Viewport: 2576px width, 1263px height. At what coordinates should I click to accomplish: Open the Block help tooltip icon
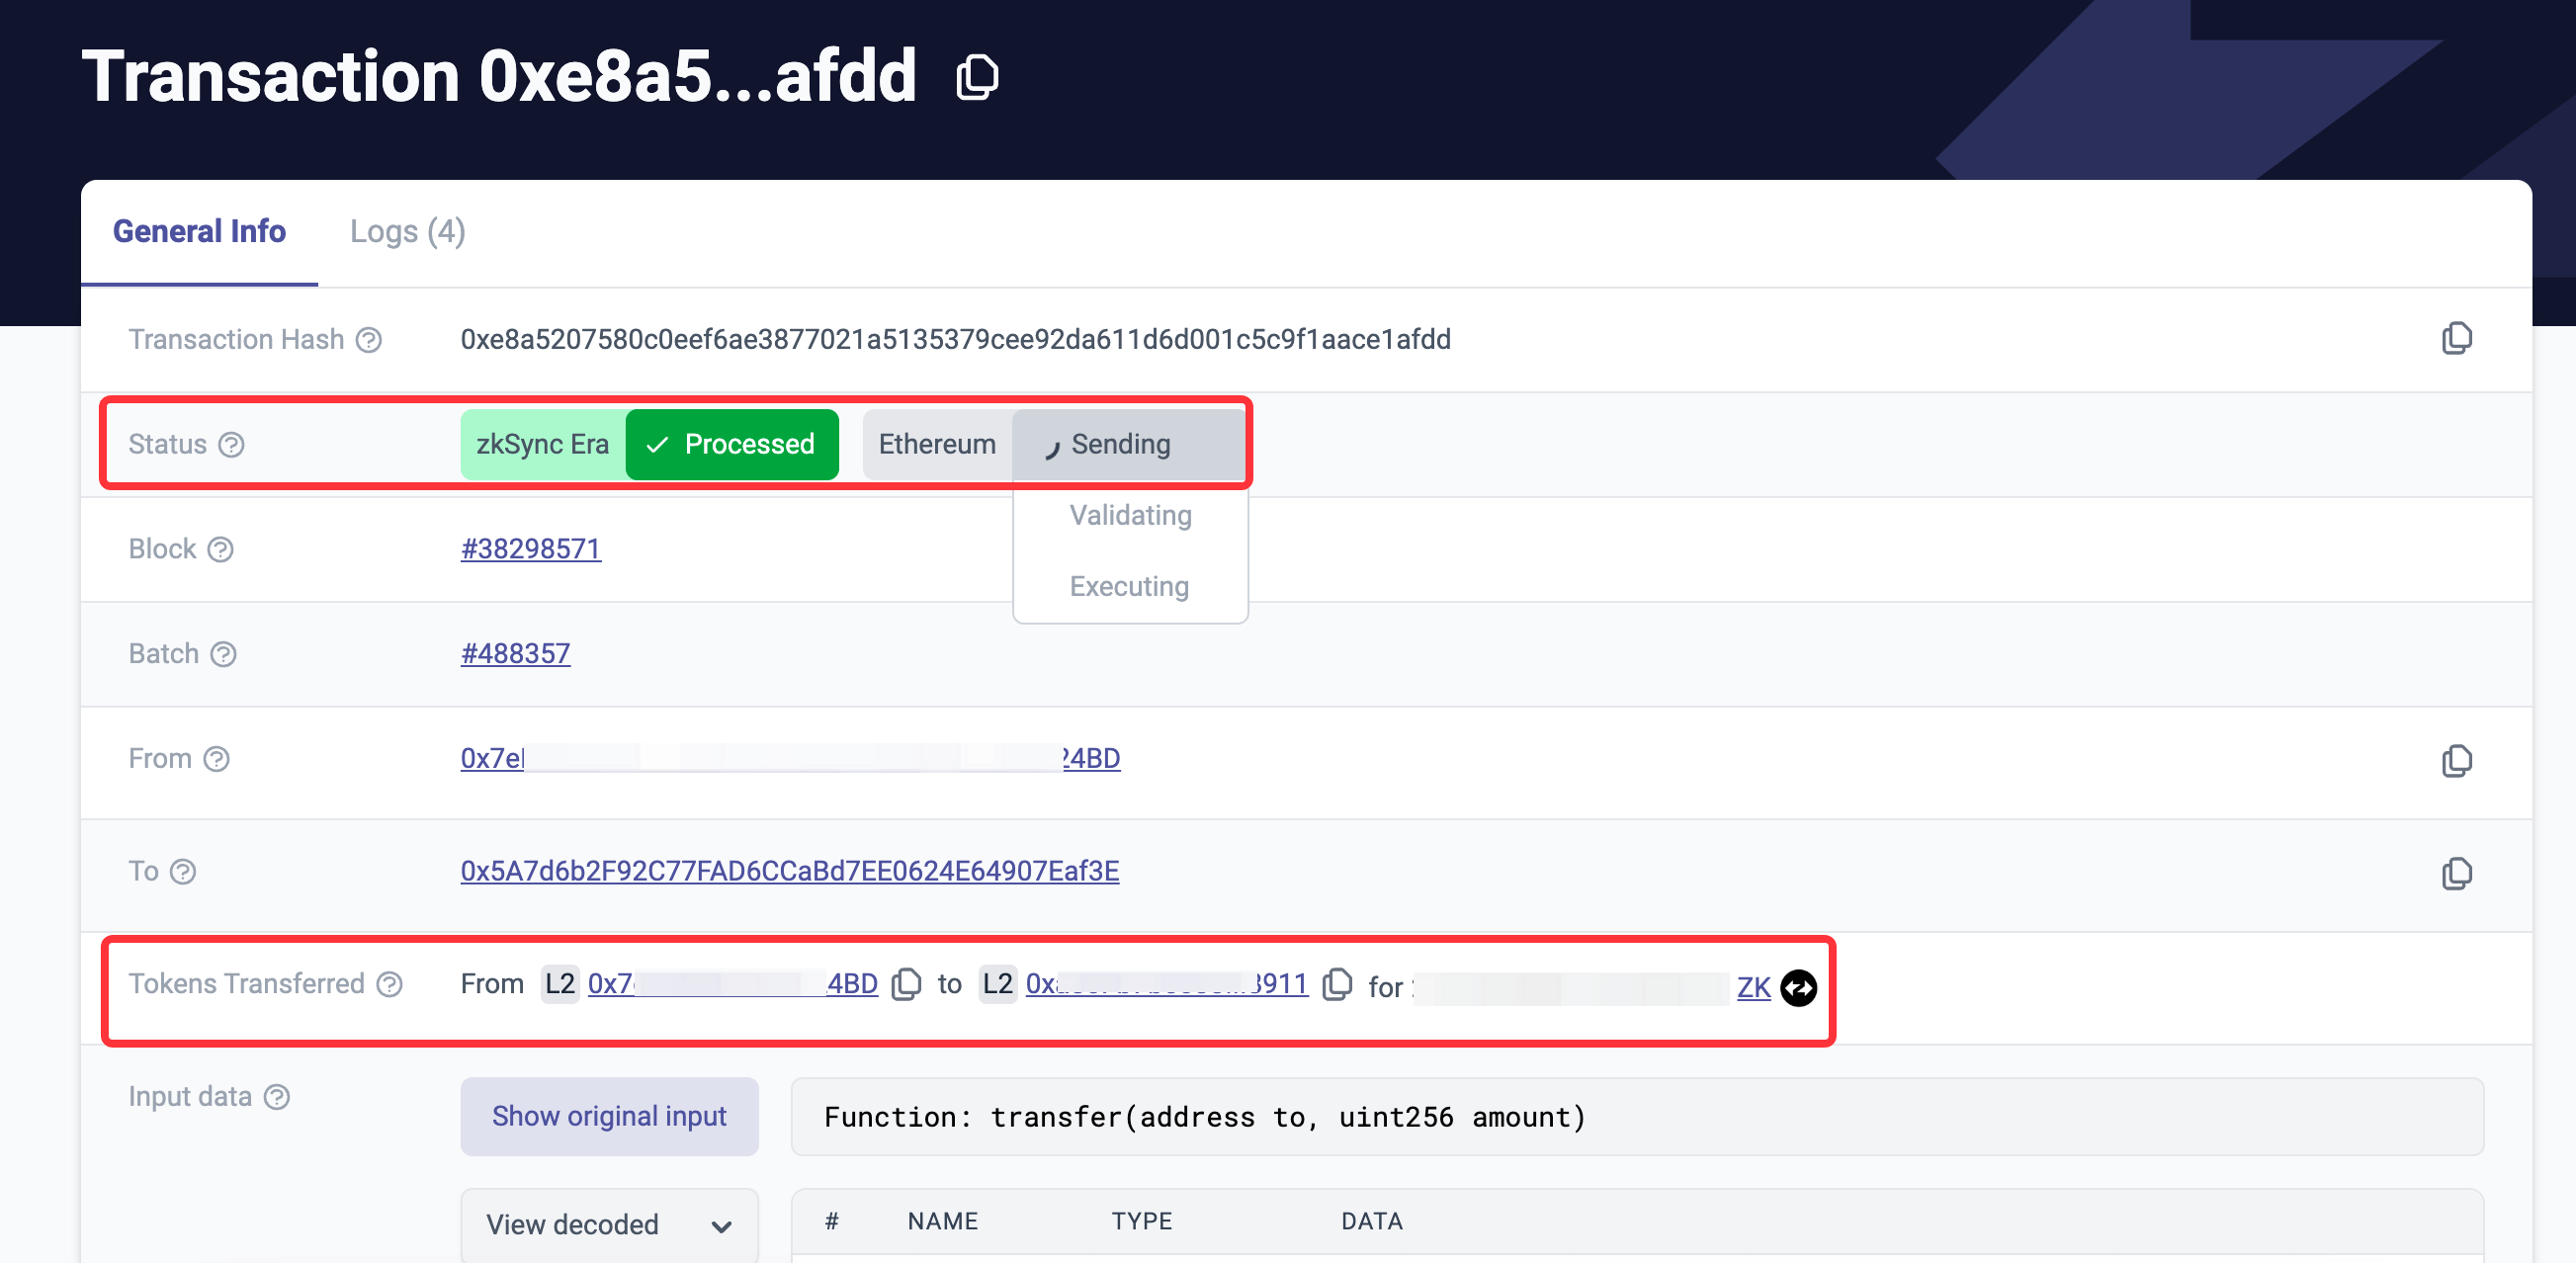click(x=220, y=549)
